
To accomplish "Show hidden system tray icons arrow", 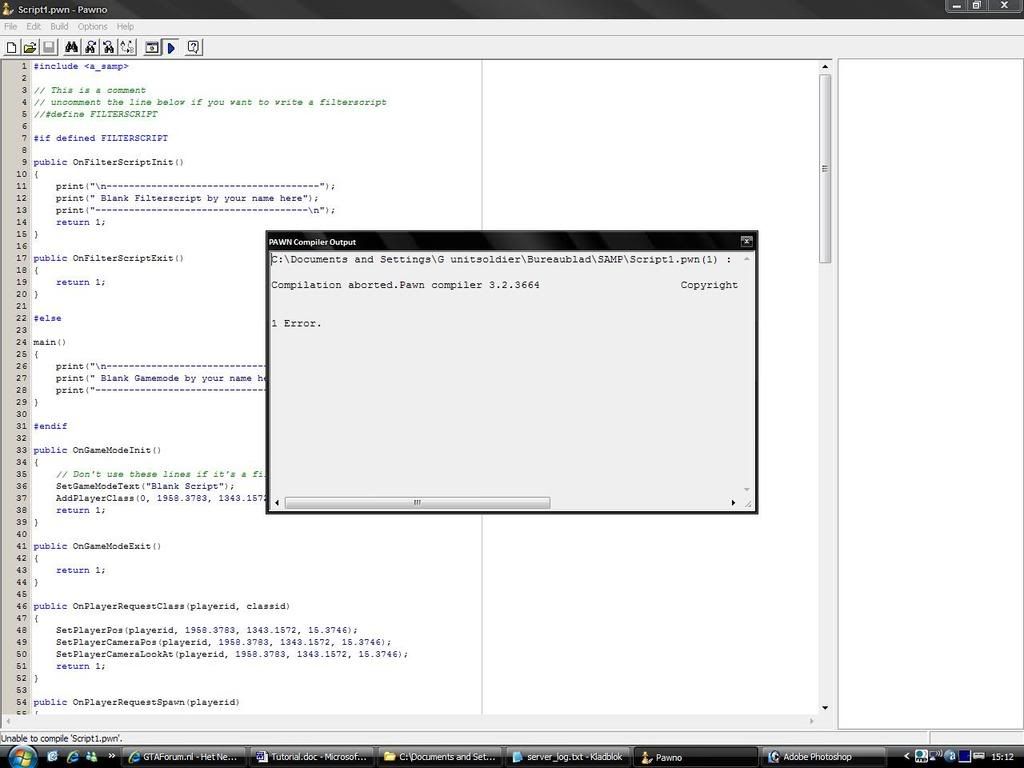I will click(x=906, y=757).
